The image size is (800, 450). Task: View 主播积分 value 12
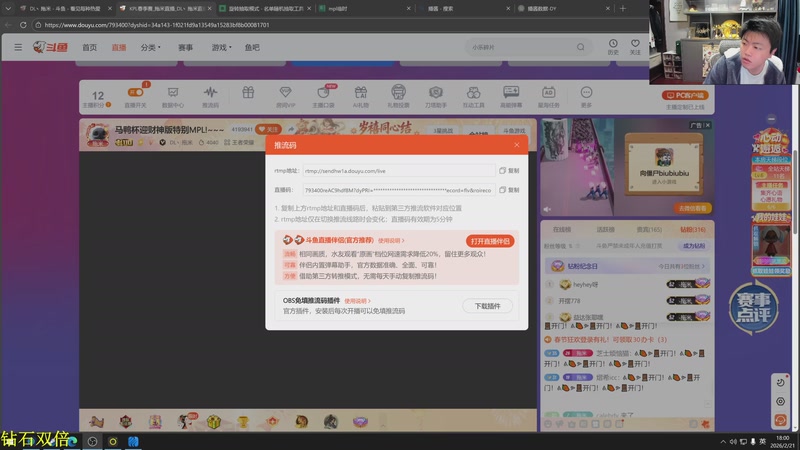(x=97, y=95)
